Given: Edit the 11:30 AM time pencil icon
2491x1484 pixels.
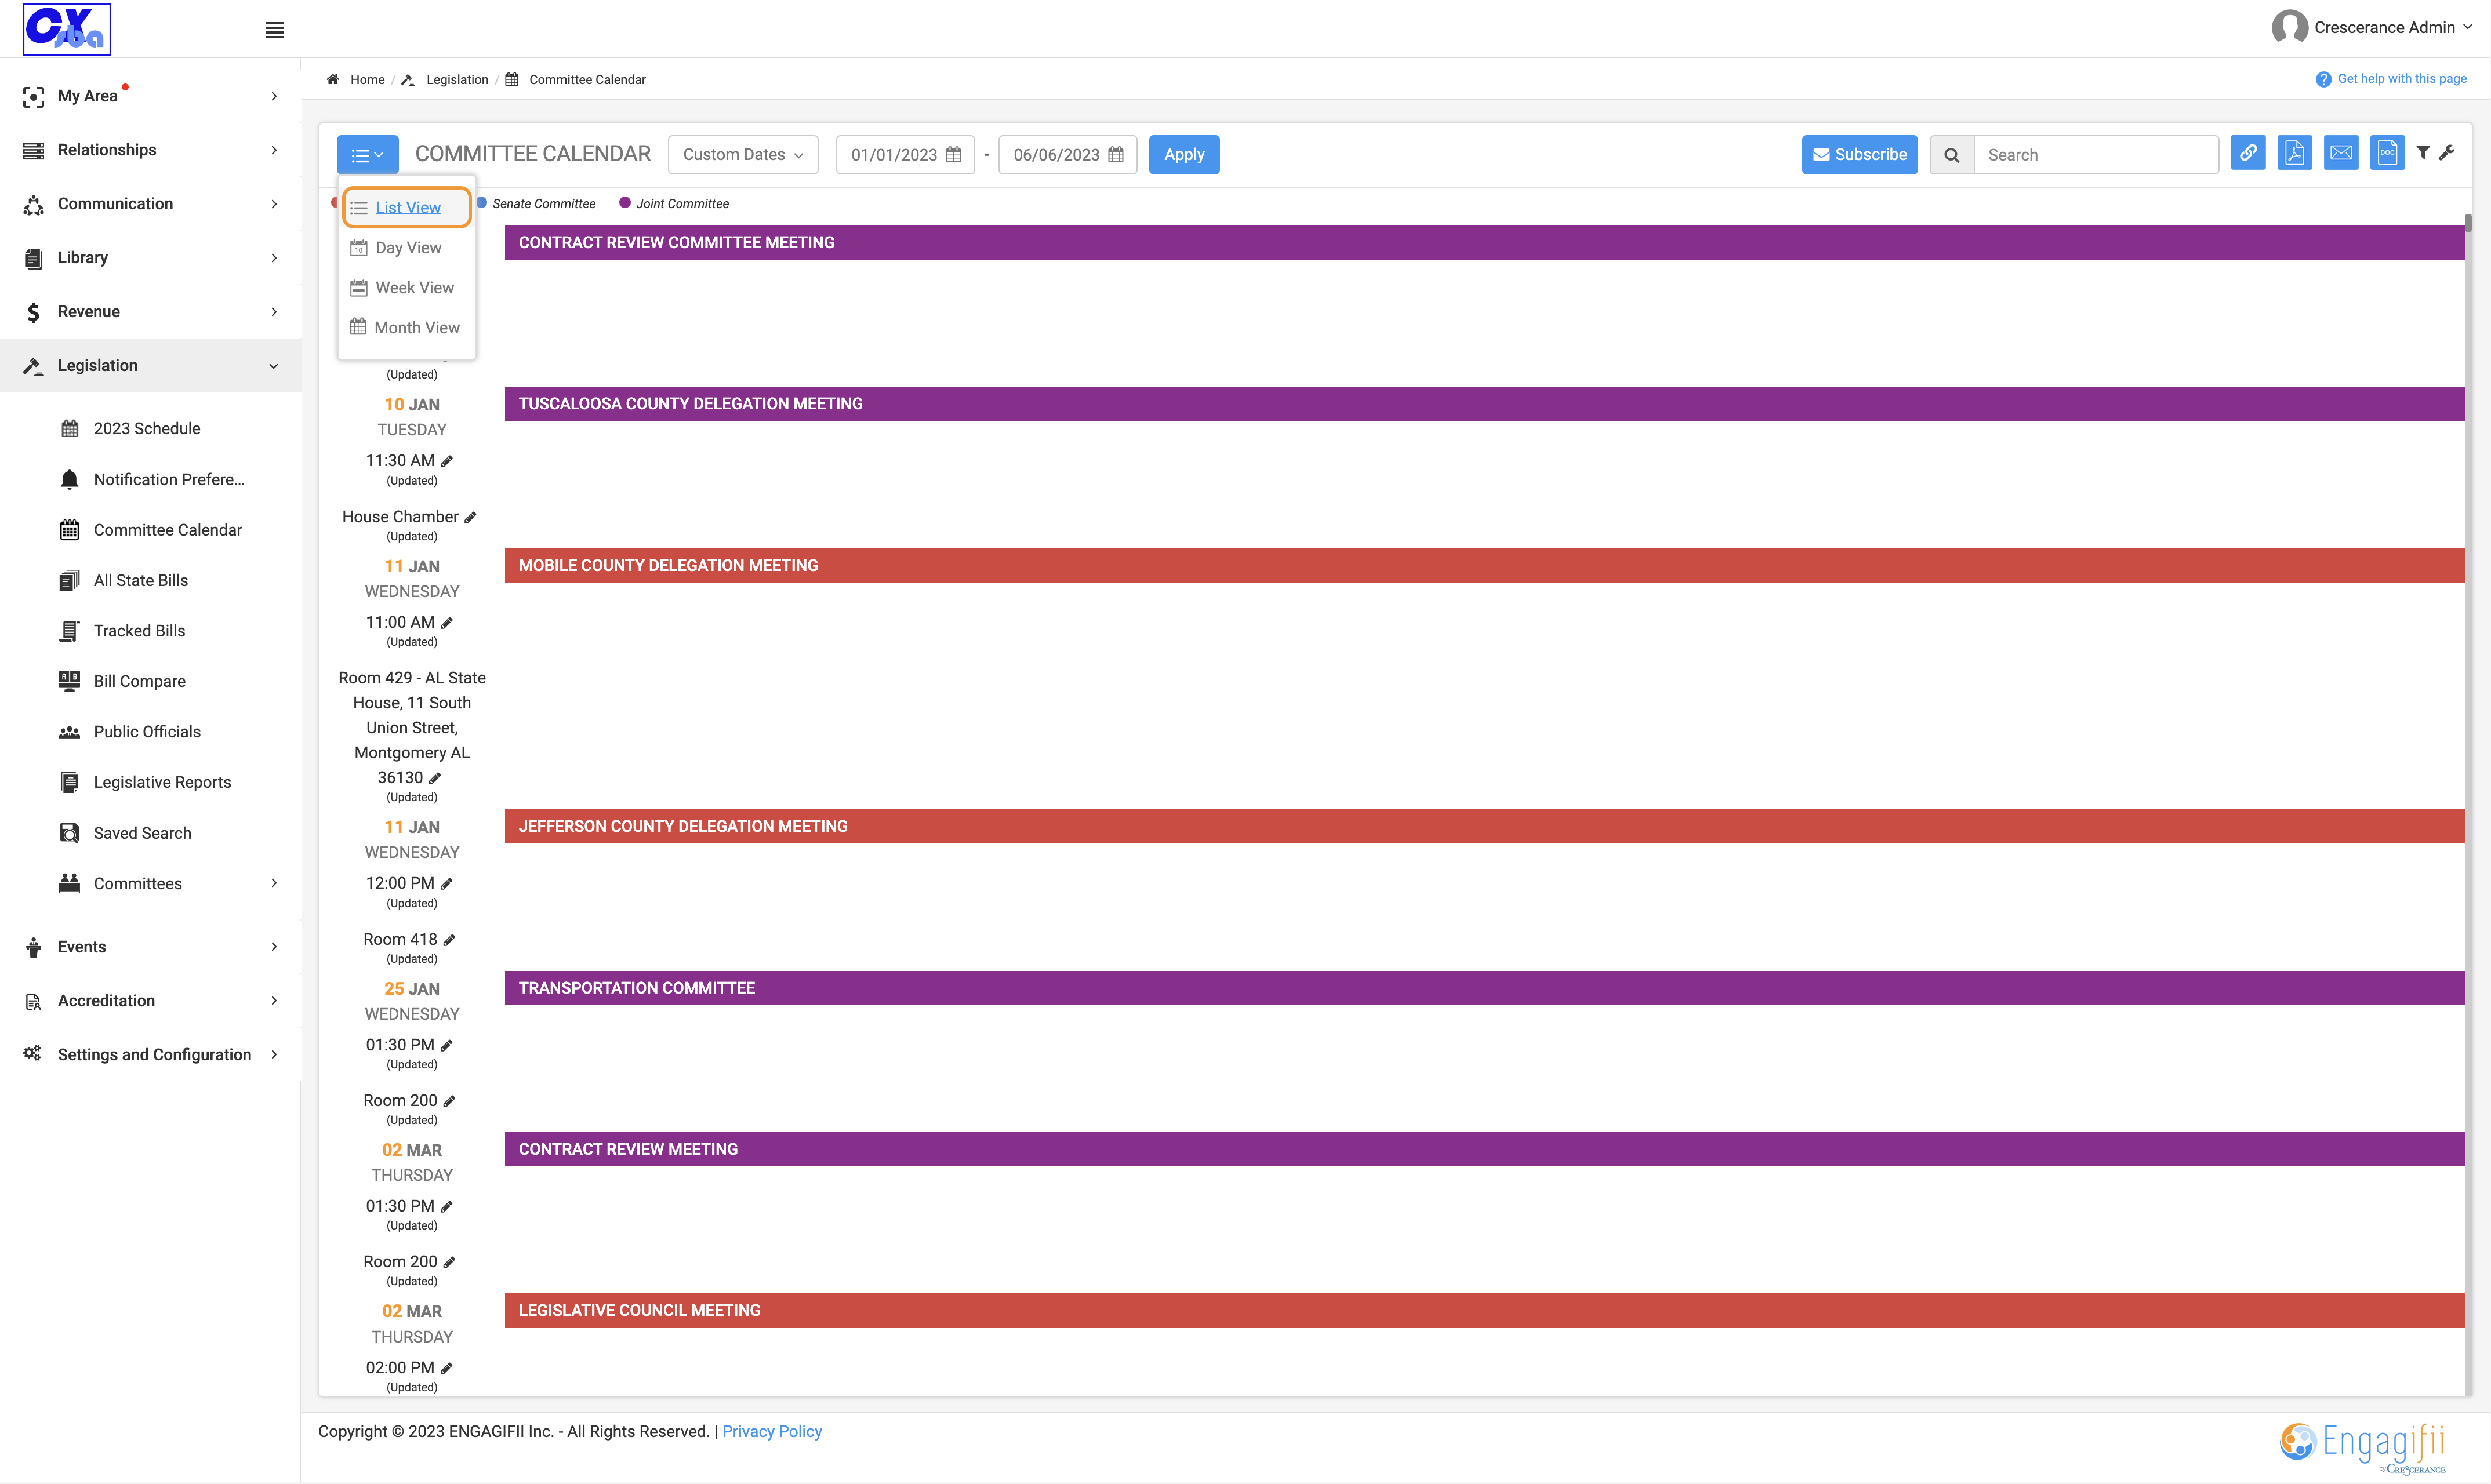Looking at the screenshot, I should tap(447, 461).
